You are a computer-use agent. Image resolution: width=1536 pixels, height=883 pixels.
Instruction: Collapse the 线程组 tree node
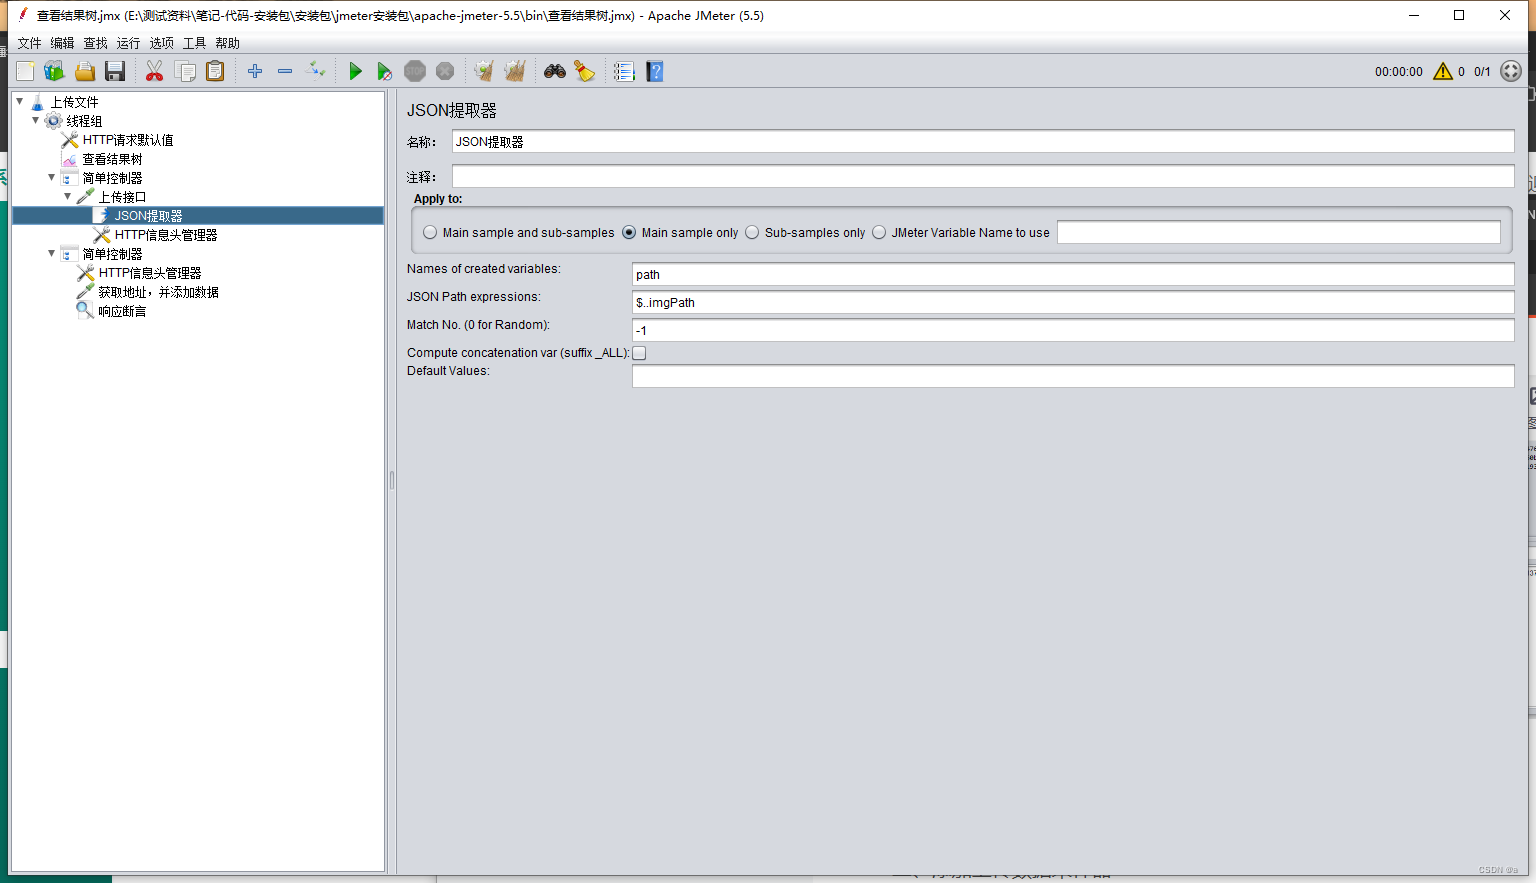(x=34, y=120)
